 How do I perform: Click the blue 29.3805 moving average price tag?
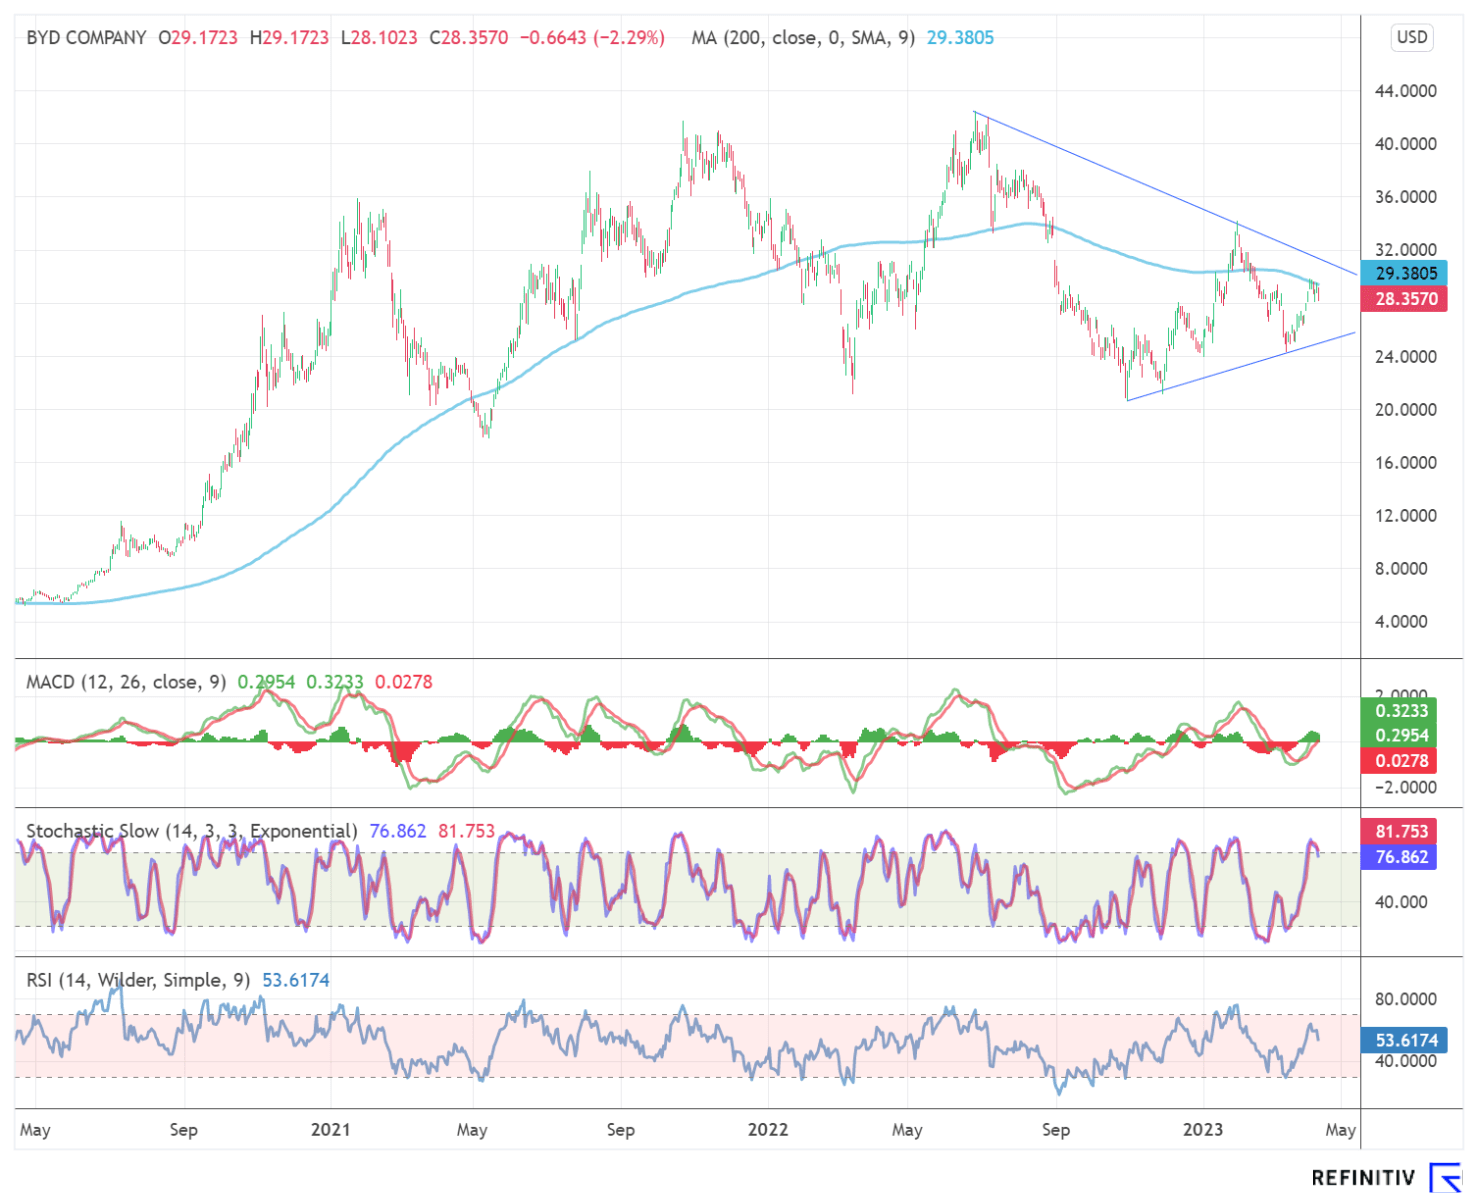coord(1405,273)
